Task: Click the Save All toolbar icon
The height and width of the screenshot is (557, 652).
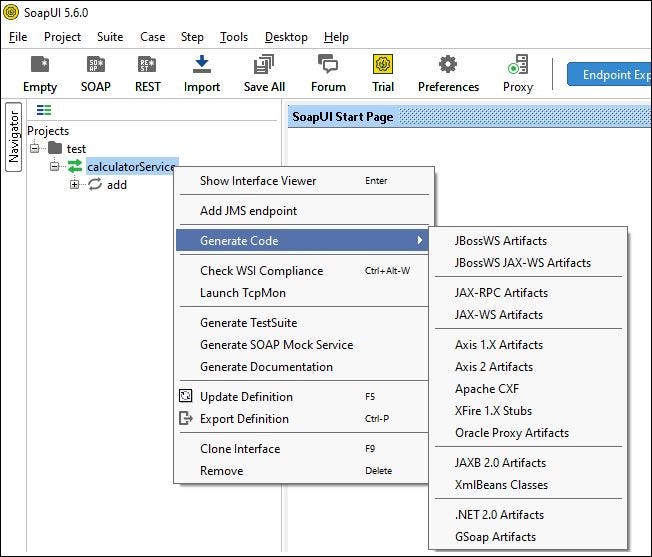Action: point(264,64)
